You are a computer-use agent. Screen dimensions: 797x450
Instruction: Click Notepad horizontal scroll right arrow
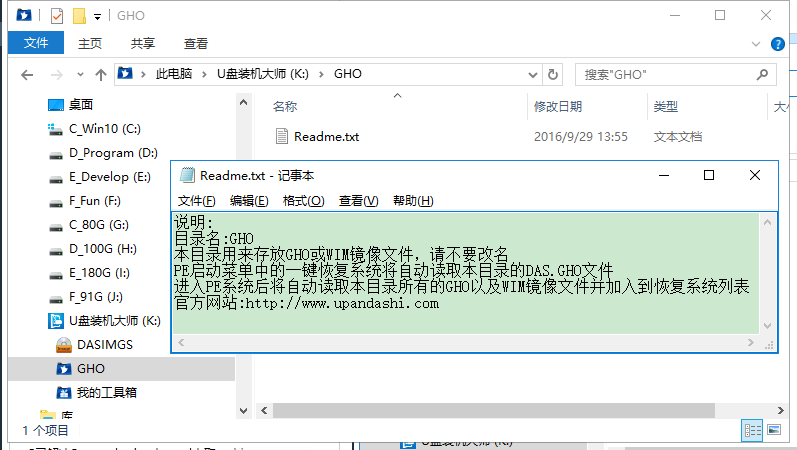tap(751, 343)
